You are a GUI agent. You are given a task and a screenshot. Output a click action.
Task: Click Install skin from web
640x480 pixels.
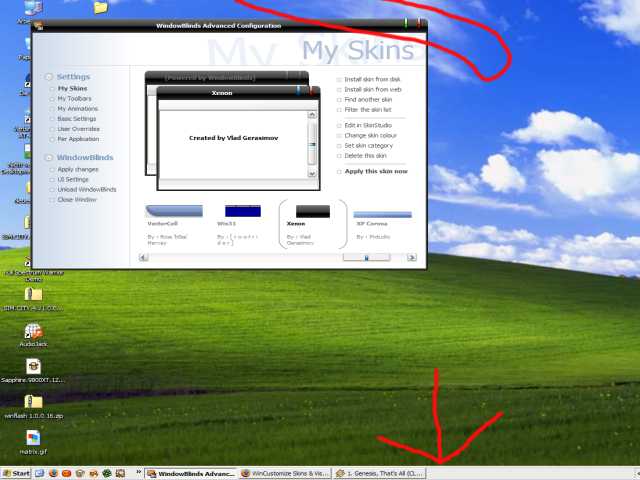373,89
